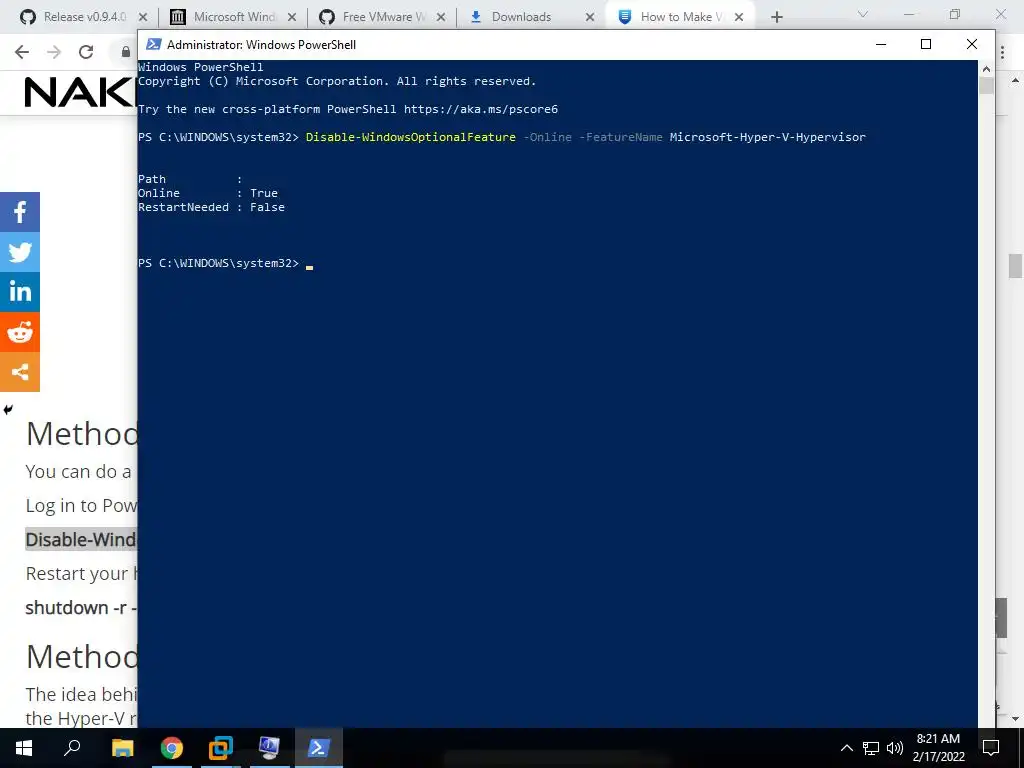1024x768 pixels.
Task: Click the RestartNeeded : False line
Action: (211, 207)
